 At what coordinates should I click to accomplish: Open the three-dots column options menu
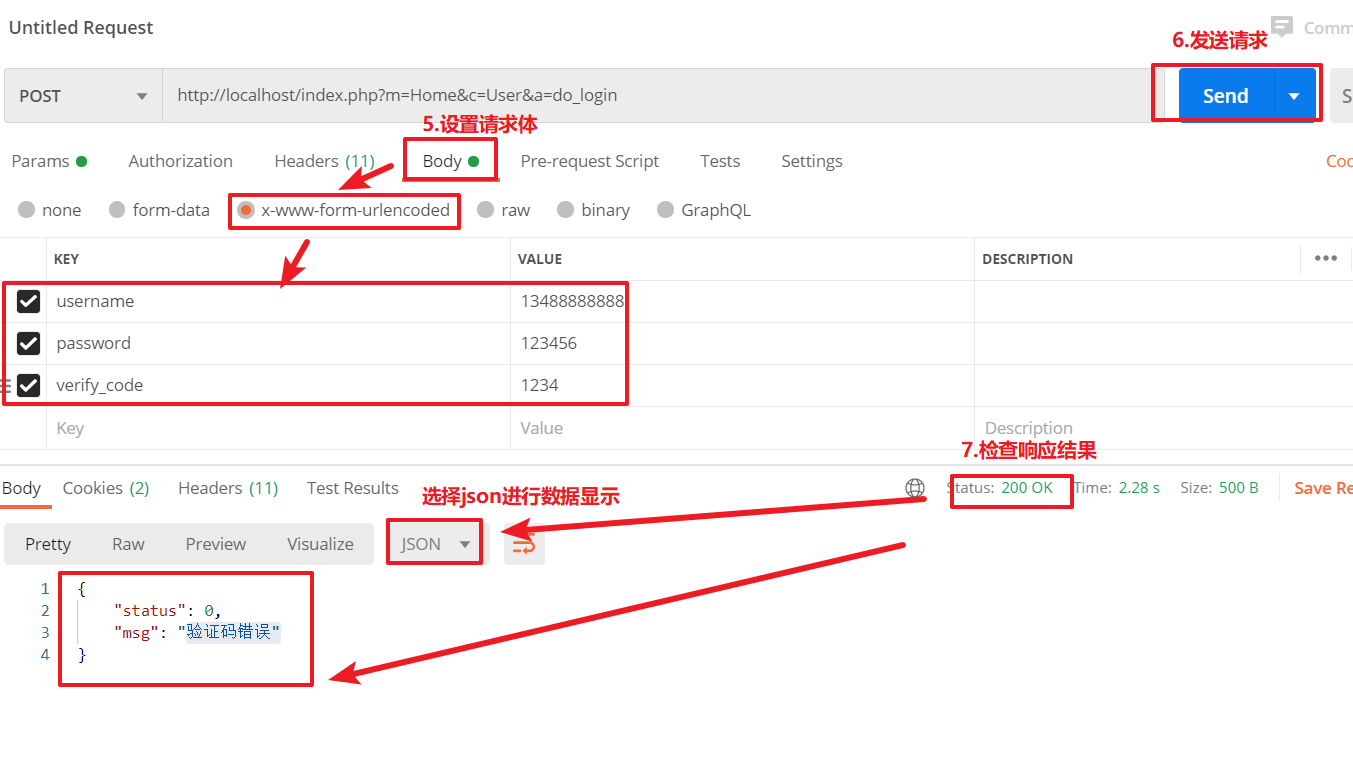tap(1326, 258)
